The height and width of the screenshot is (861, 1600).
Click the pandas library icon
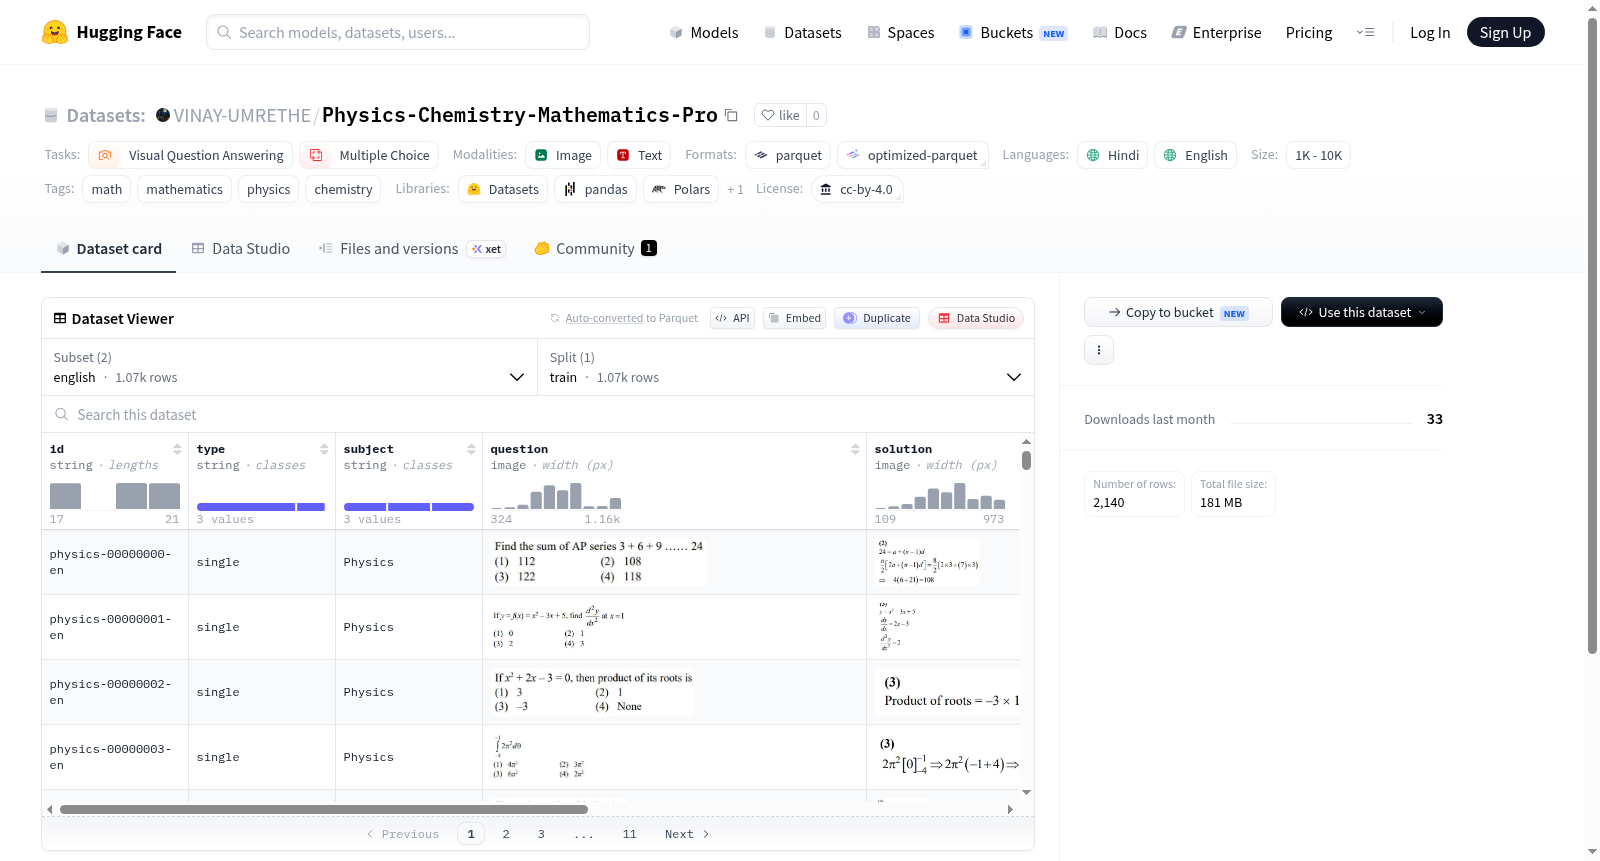pyautogui.click(x=570, y=189)
